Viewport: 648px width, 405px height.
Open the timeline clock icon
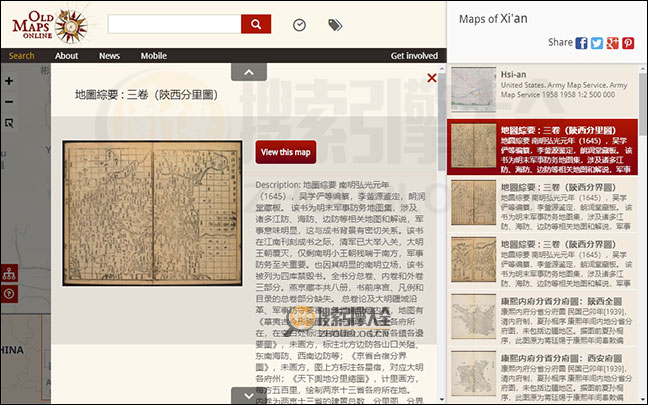tap(299, 25)
